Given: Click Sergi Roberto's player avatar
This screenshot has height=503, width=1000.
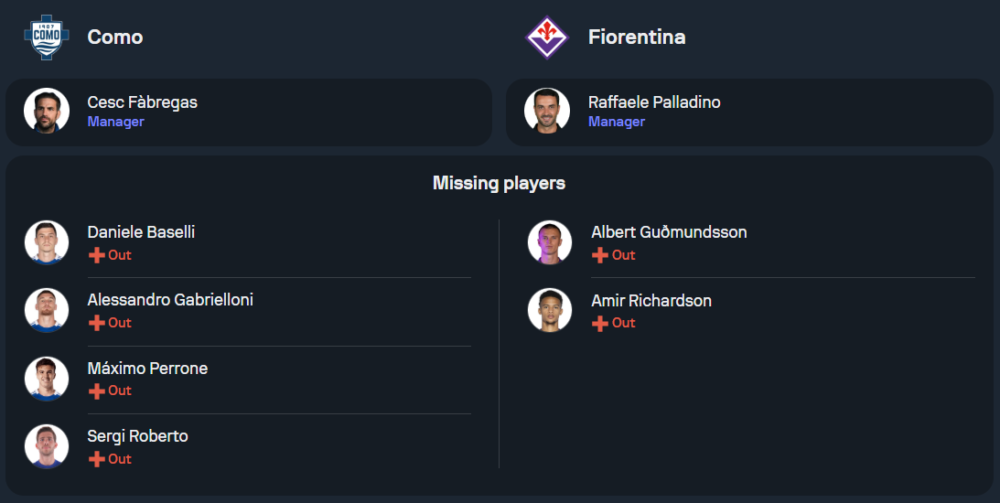Looking at the screenshot, I should click(47, 446).
